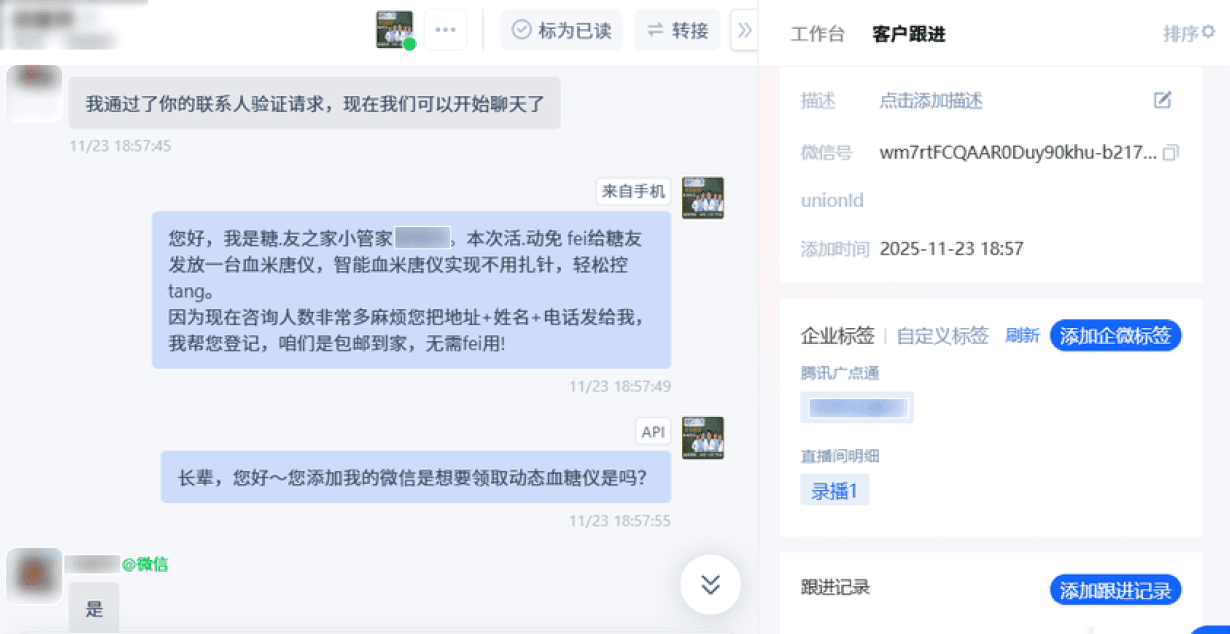1230x634 pixels.
Task: Copy the WeChat ID with copy icon
Action: (x=1171, y=153)
